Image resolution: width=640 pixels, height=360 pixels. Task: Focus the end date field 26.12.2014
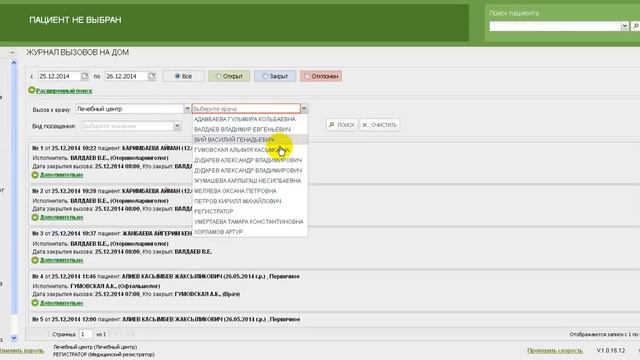pyautogui.click(x=127, y=76)
